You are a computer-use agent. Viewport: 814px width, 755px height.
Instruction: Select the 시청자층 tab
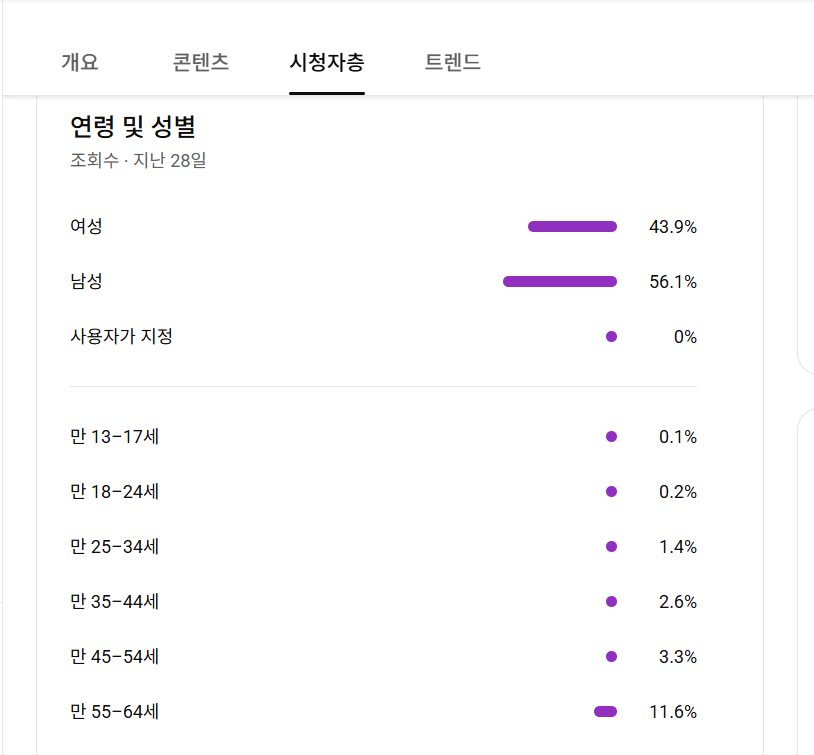[x=327, y=62]
